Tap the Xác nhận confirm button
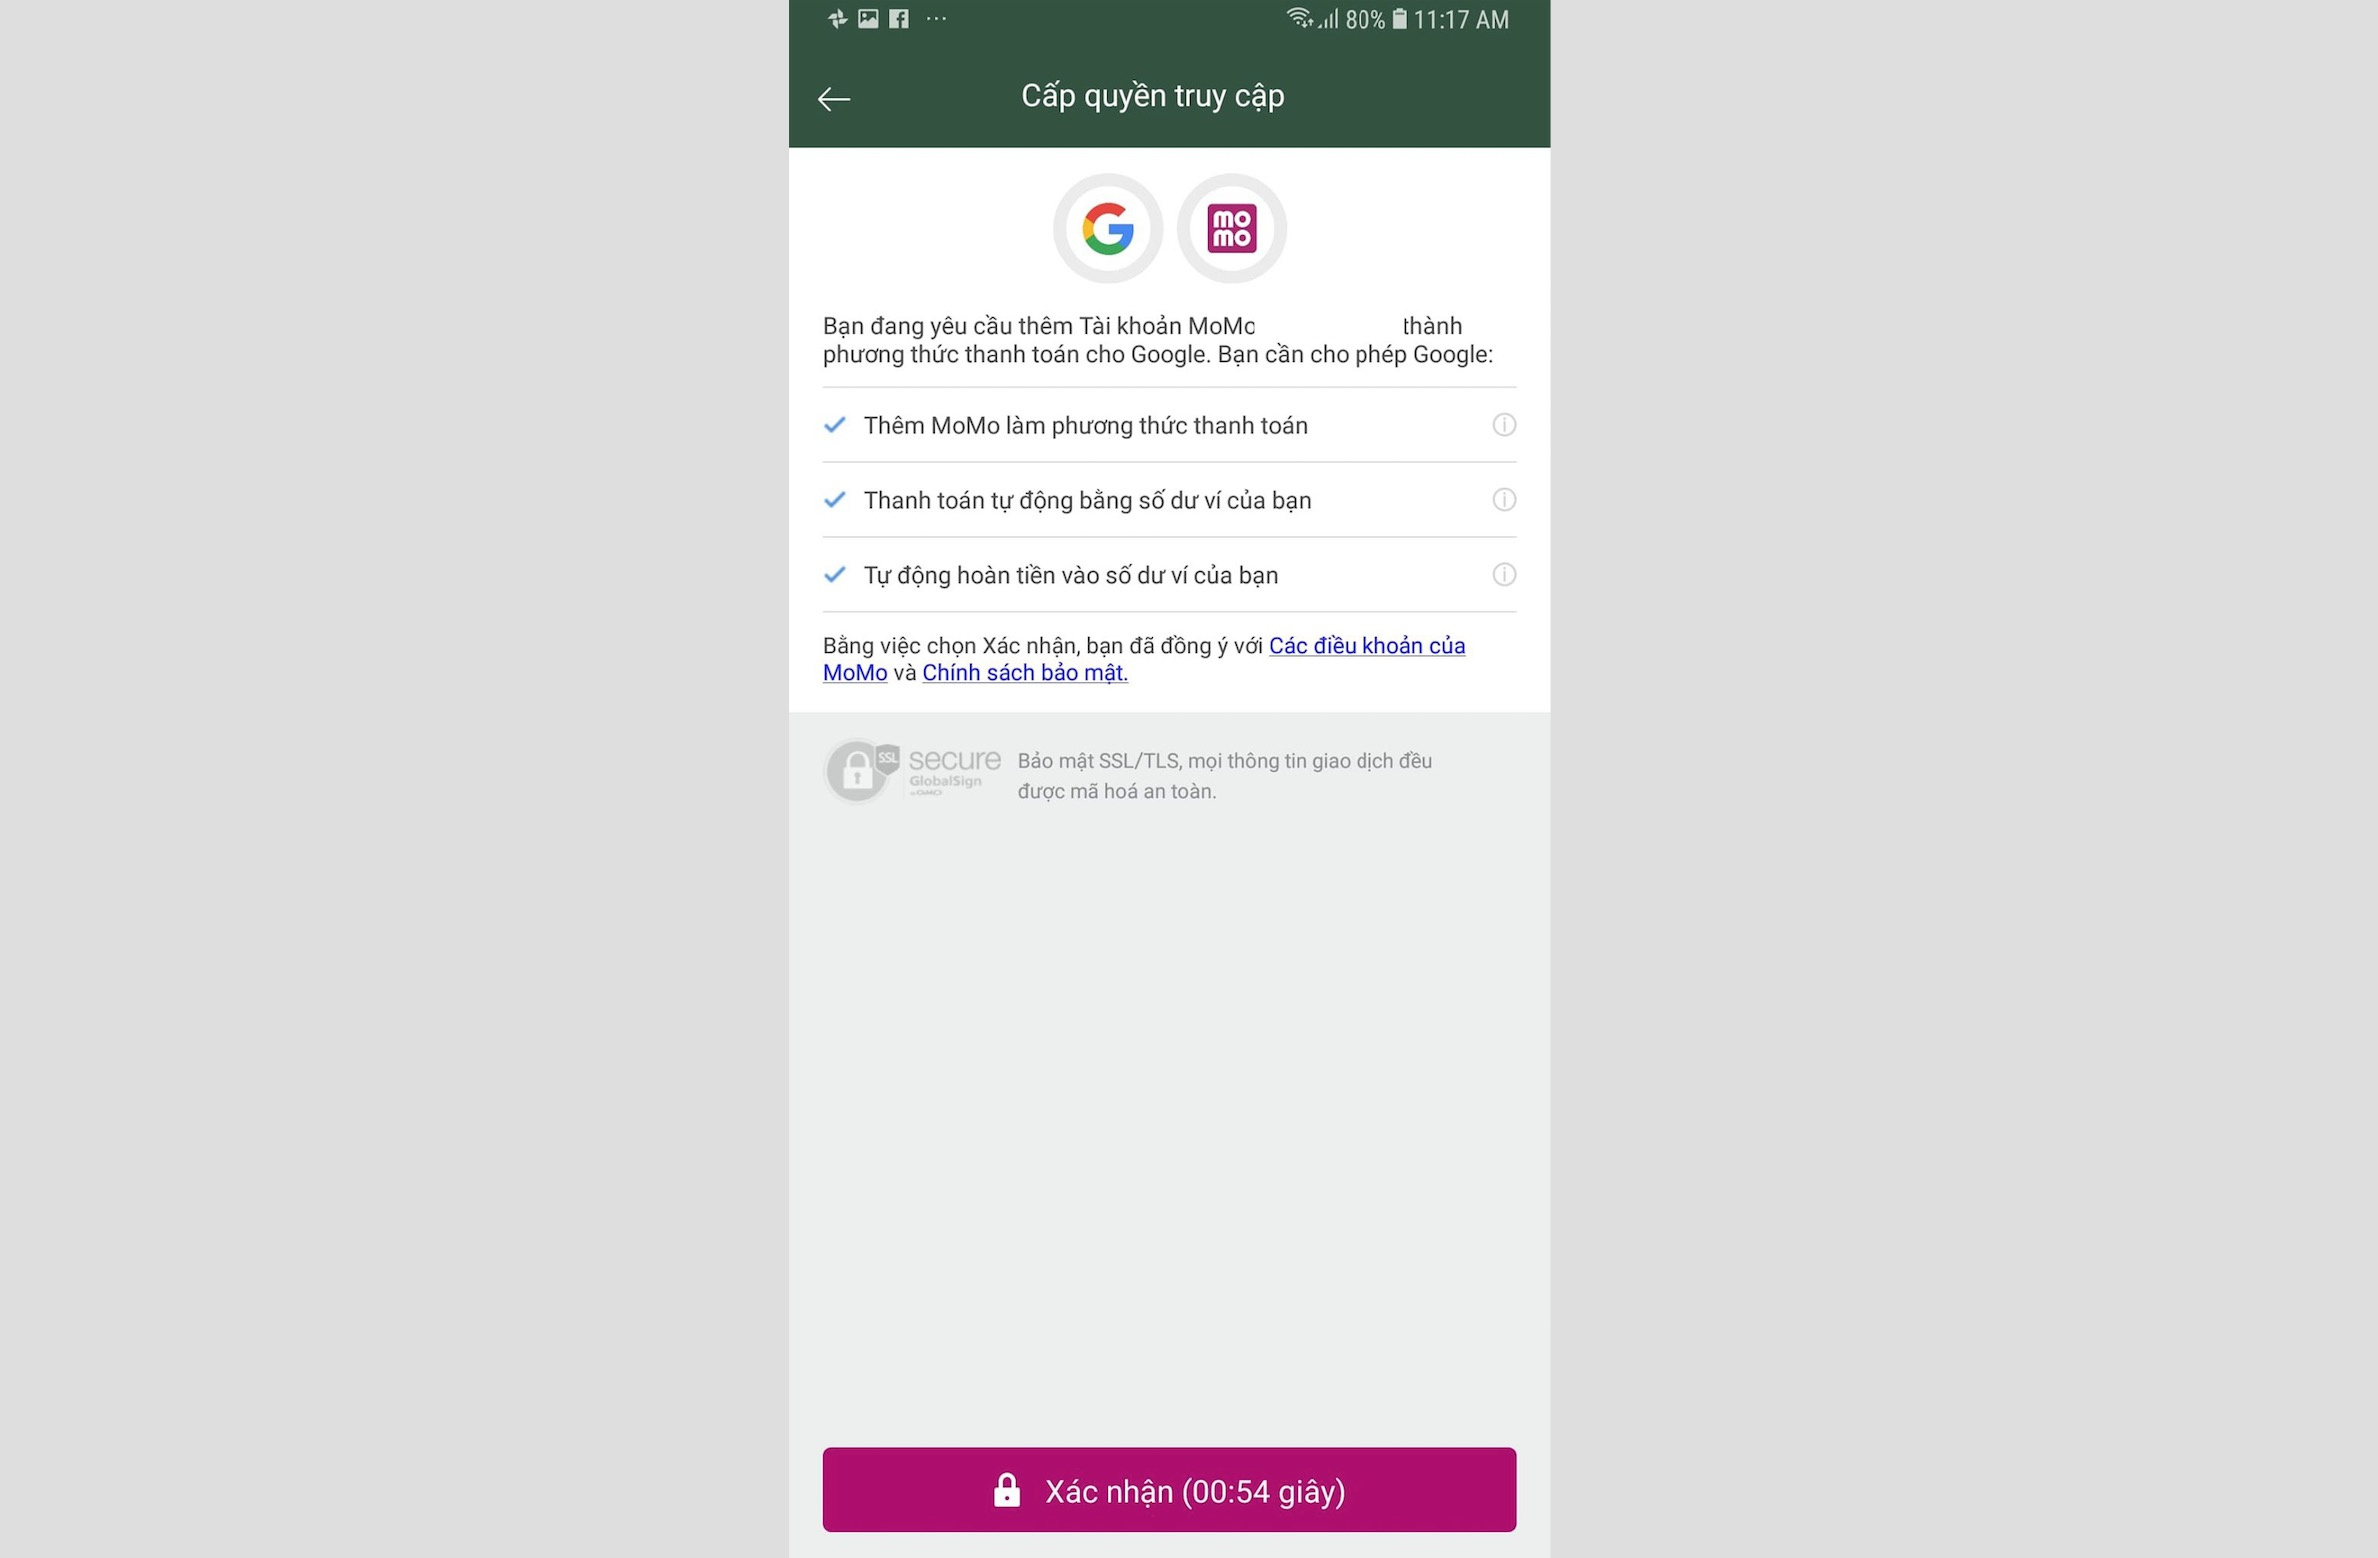This screenshot has width=2378, height=1558. (x=1169, y=1490)
